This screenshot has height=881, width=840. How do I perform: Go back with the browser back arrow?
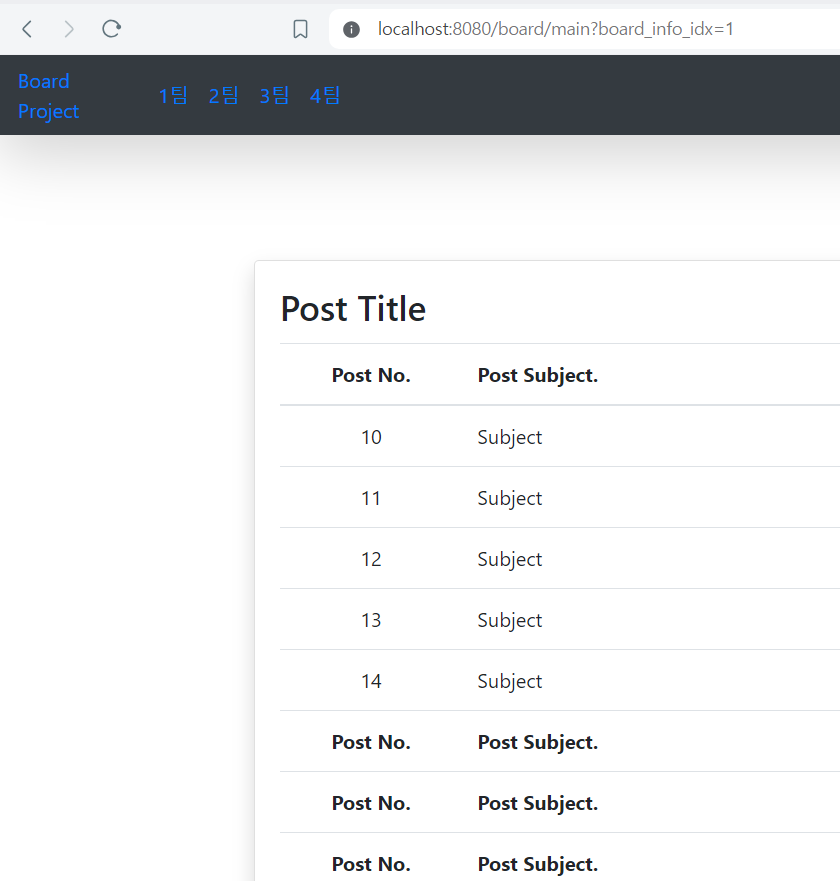pos(27,29)
